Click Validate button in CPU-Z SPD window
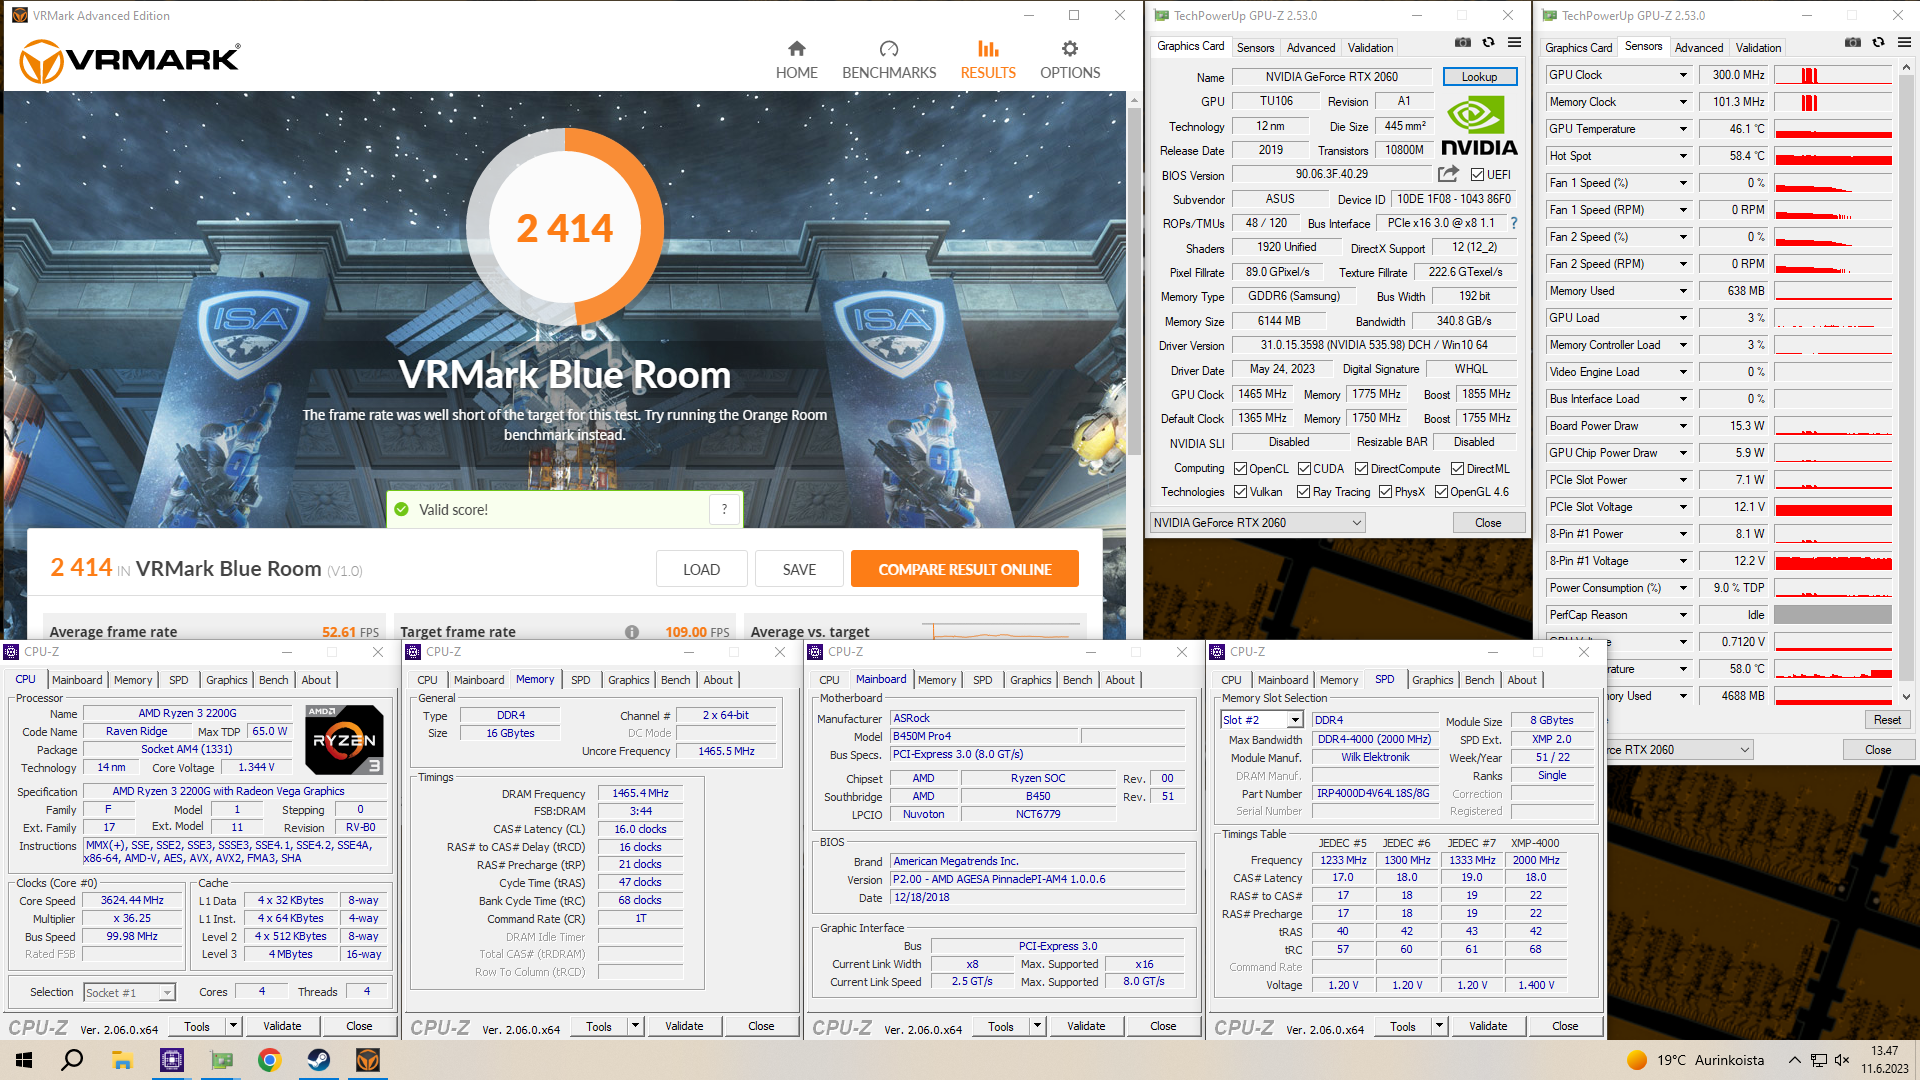 pos(1488,1026)
